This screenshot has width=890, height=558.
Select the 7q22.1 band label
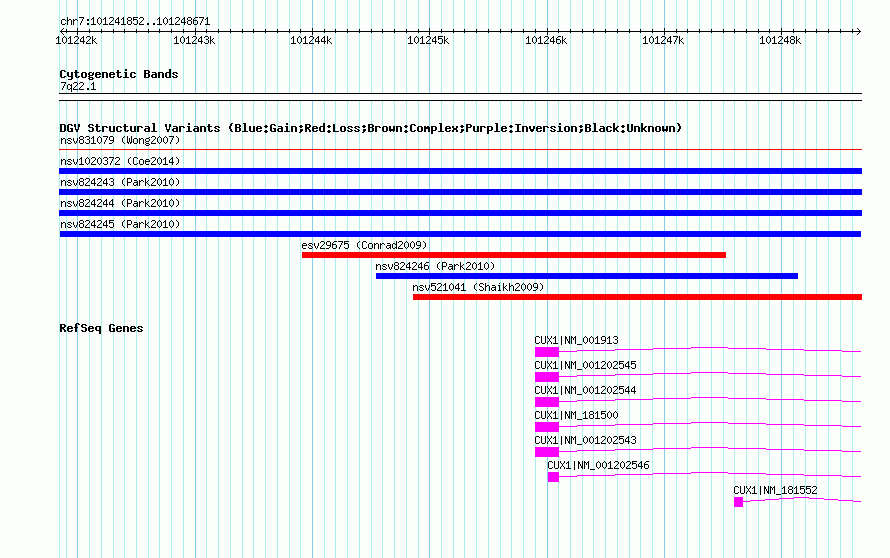78,87
